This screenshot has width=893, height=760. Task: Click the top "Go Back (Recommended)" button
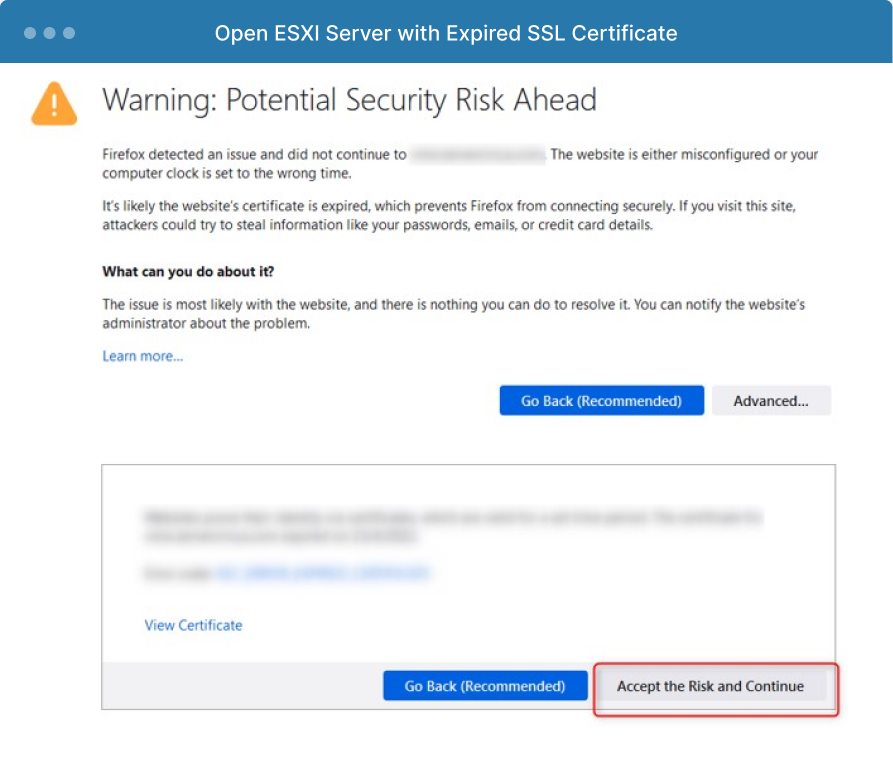tap(601, 400)
